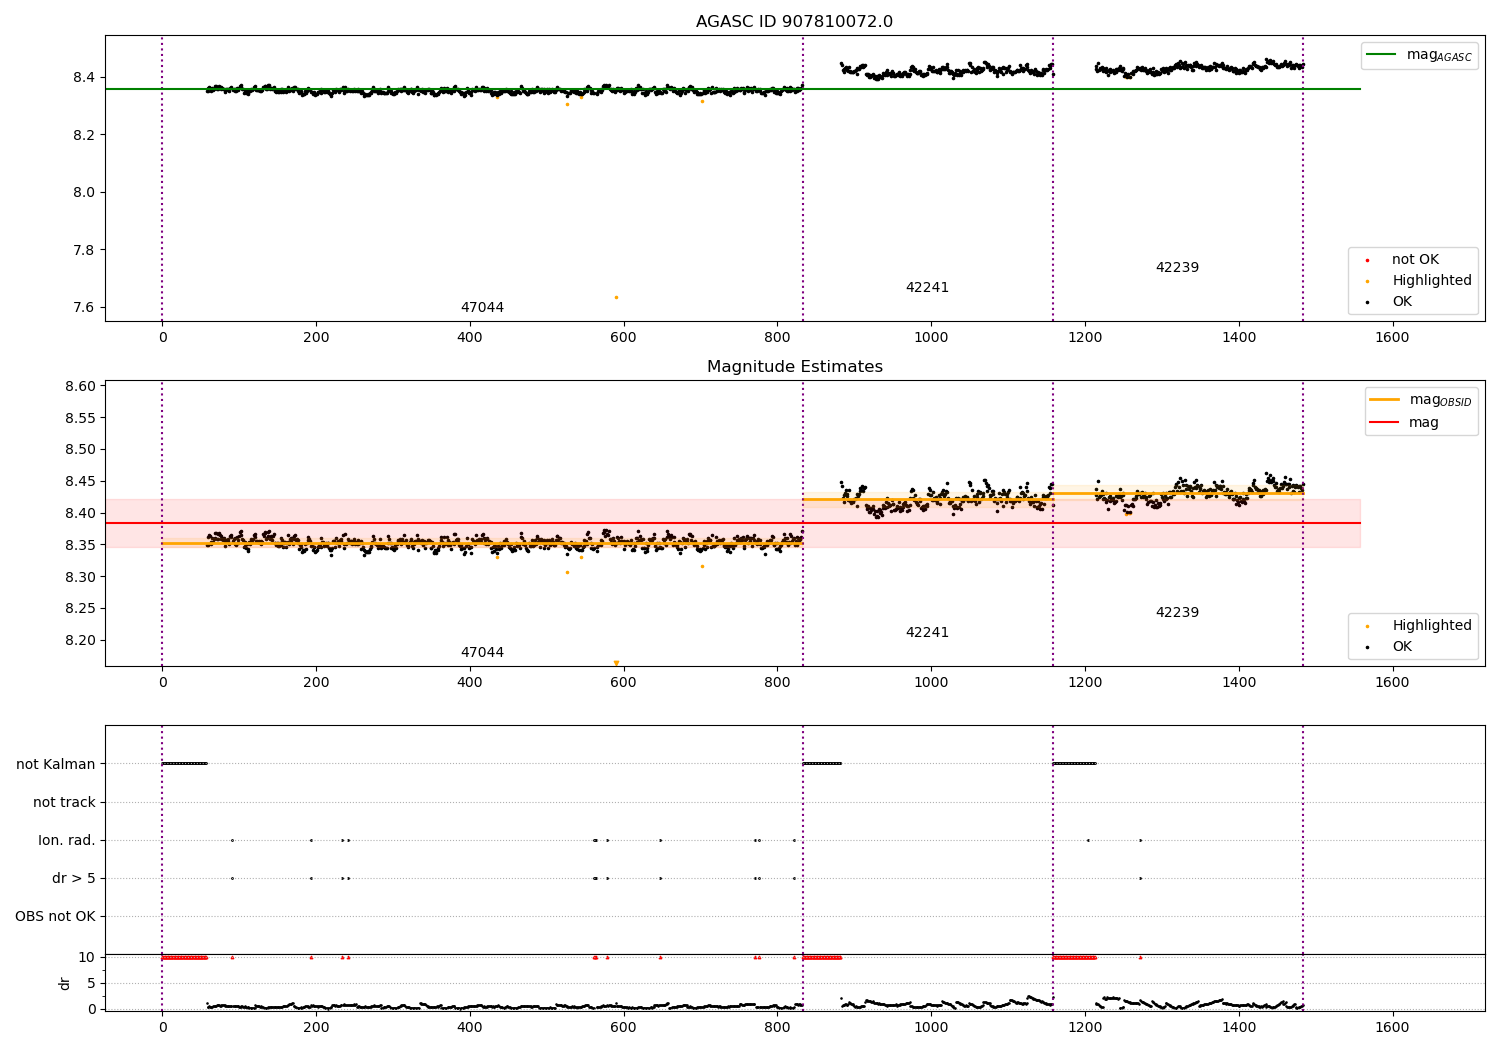Click obsid label 42239 in Magnitude Estimates plot
This screenshot has width=1500, height=1050.
point(1177,612)
